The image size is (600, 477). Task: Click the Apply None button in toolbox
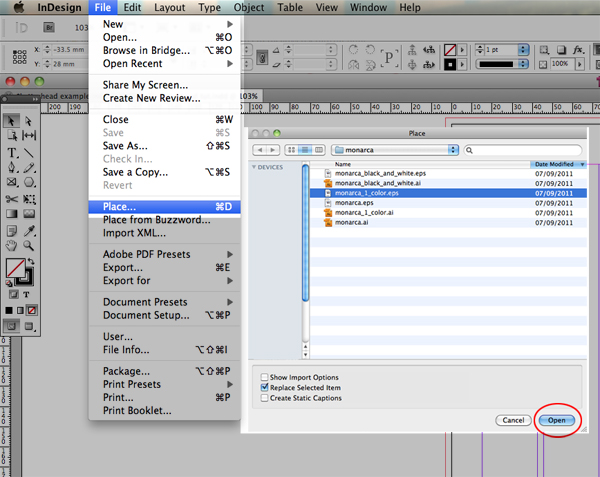click(x=32, y=310)
